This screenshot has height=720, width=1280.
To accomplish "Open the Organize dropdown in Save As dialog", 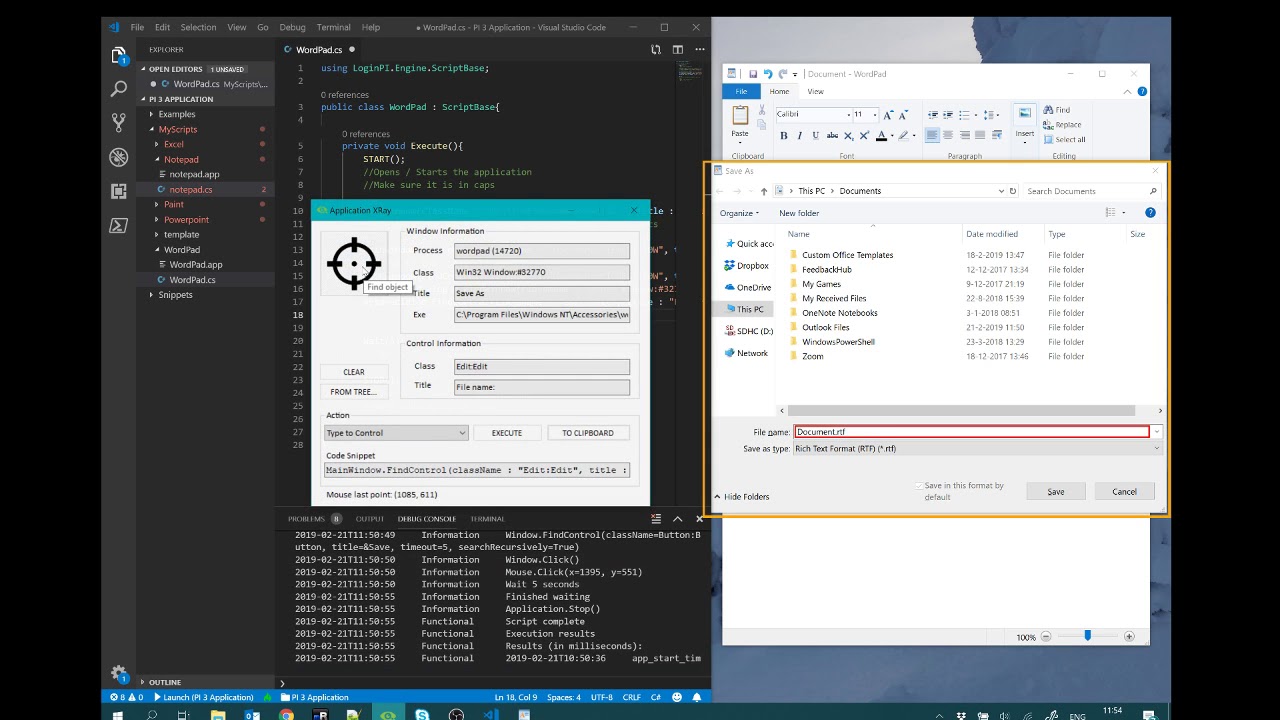I will click(x=740, y=213).
